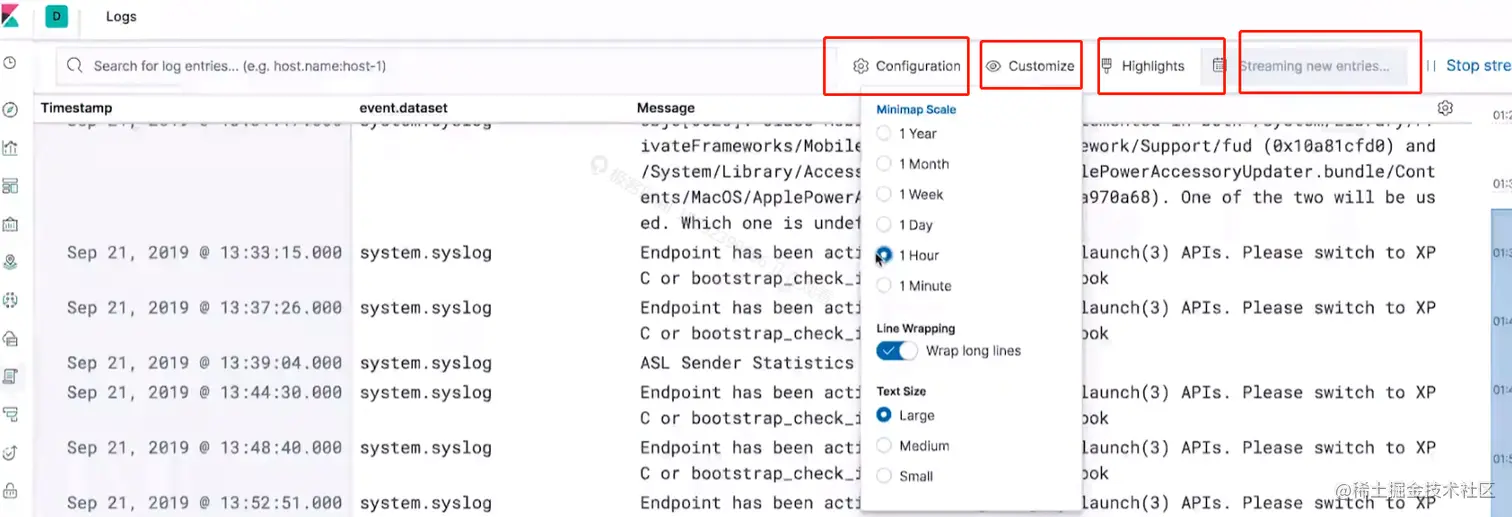Click the Logs breadcrumb
This screenshot has height=517, width=1512.
click(121, 16)
